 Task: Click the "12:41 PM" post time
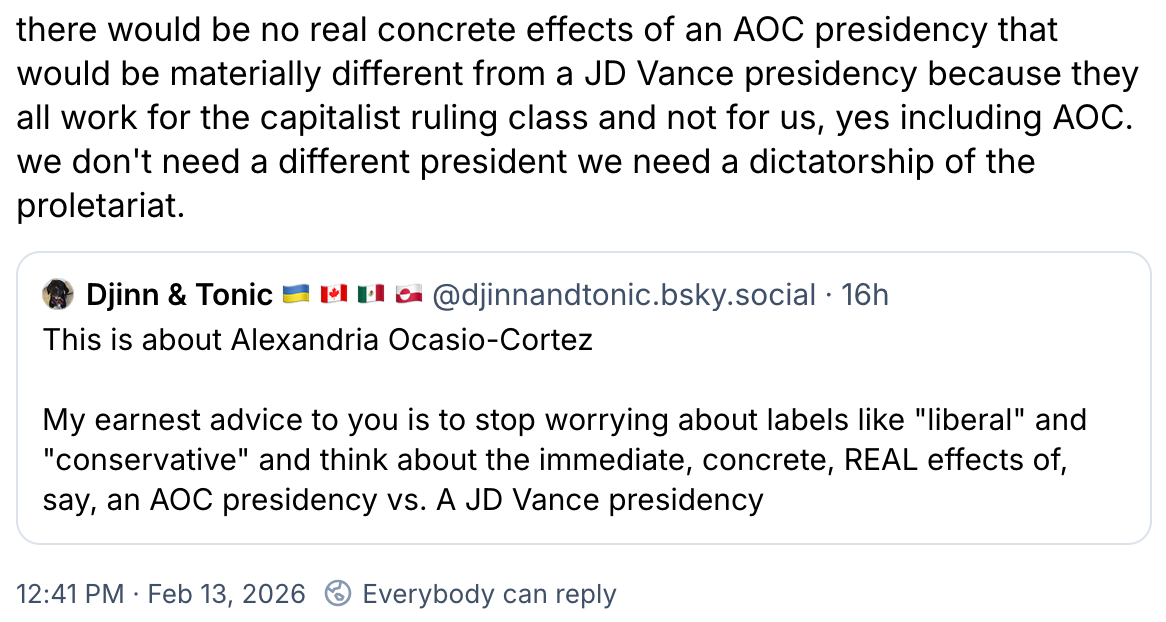pyautogui.click(x=70, y=594)
